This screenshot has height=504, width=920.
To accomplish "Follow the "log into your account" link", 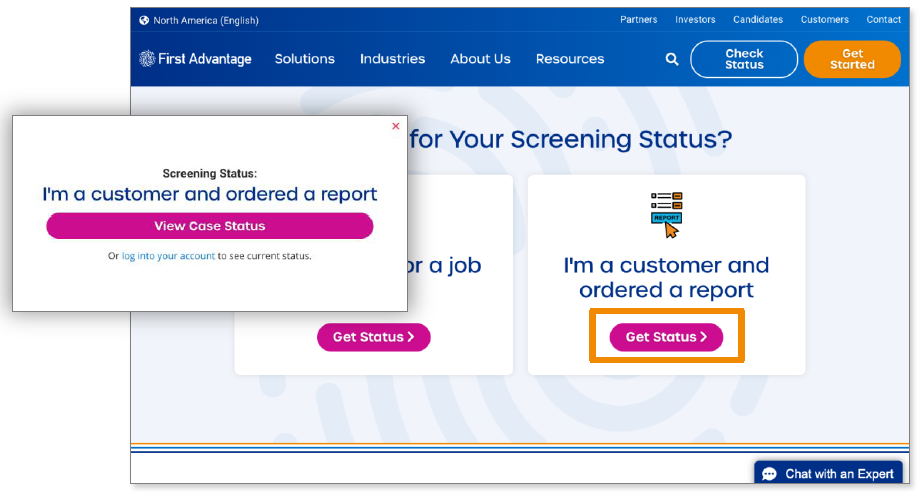I will 168,256.
